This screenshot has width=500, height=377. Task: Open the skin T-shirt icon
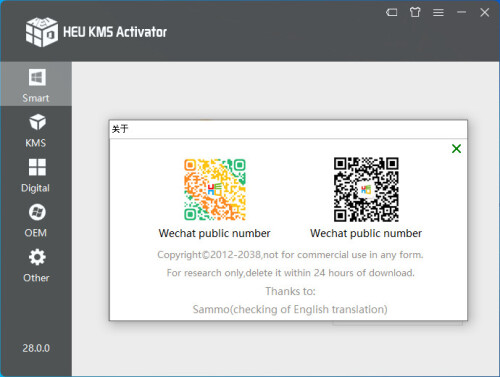coord(415,12)
